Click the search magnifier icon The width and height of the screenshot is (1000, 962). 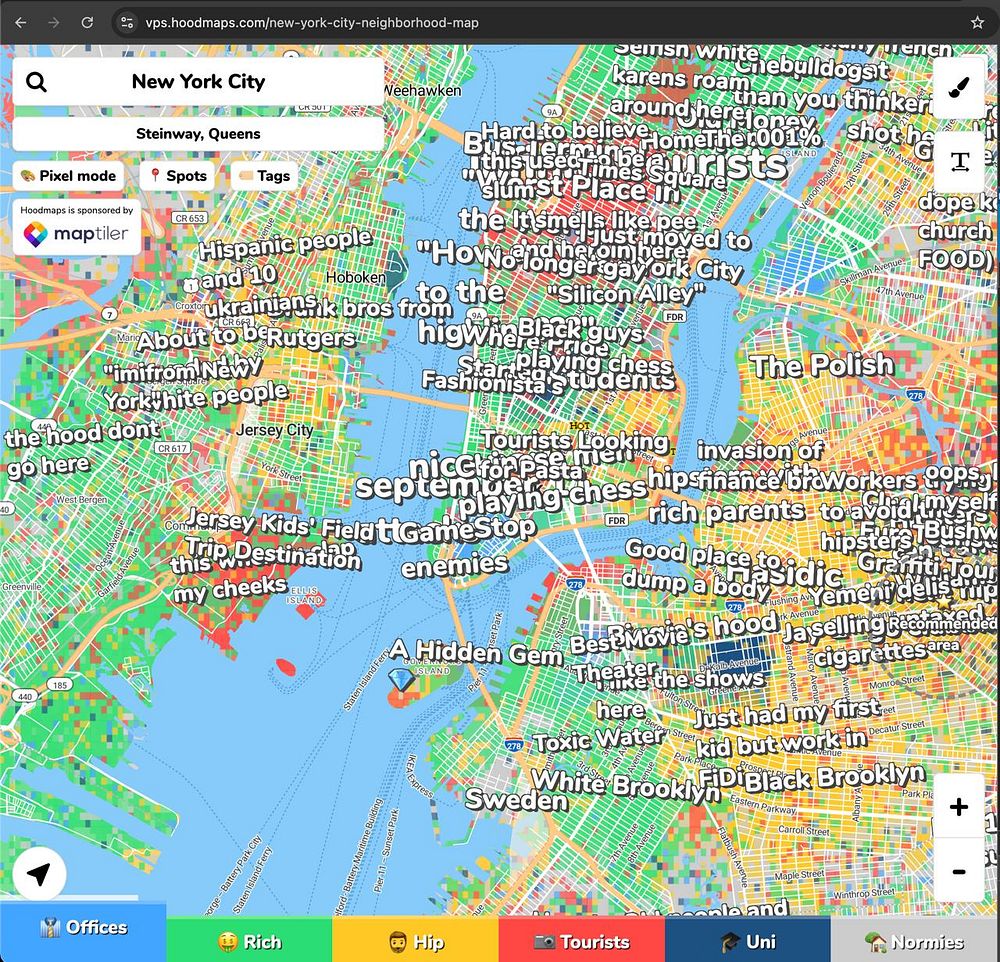[x=36, y=82]
